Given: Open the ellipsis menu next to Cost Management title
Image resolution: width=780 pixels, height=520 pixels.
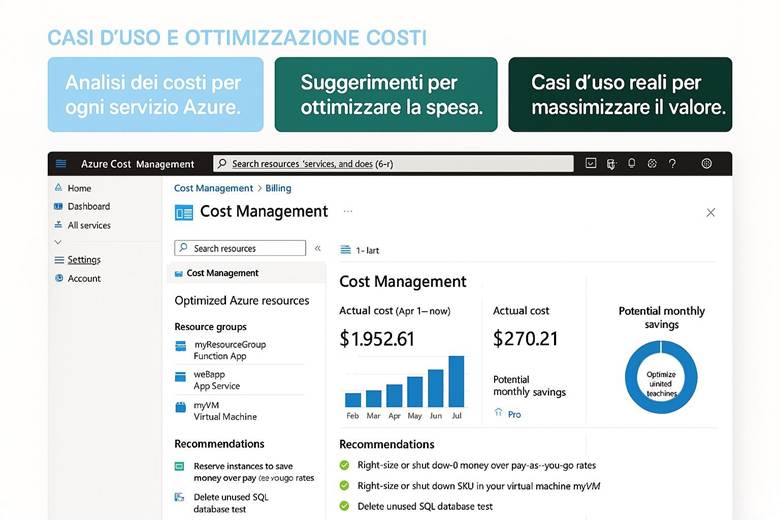Looking at the screenshot, I should 348,212.
